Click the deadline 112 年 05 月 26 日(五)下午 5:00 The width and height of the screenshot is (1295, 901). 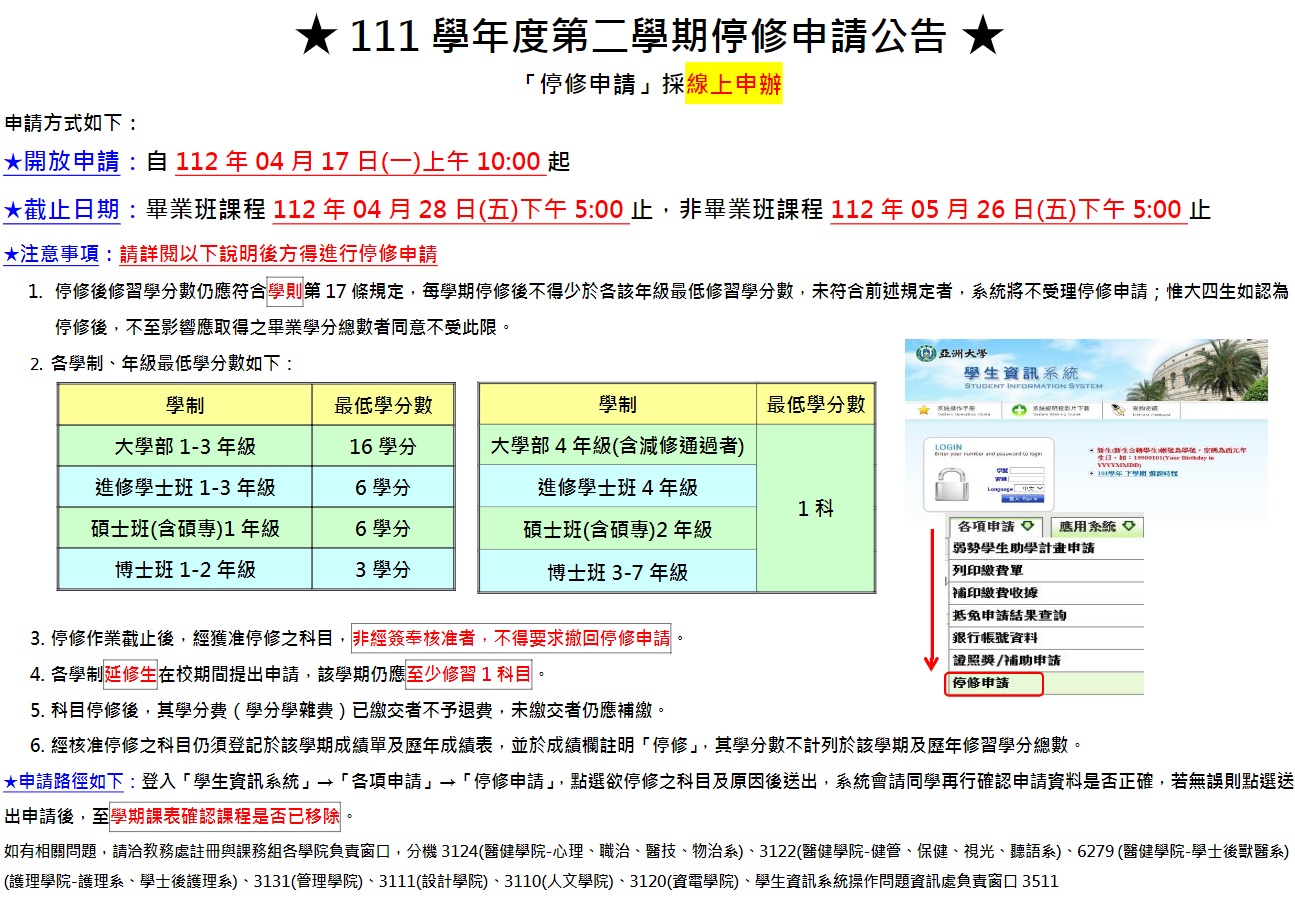[1007, 210]
